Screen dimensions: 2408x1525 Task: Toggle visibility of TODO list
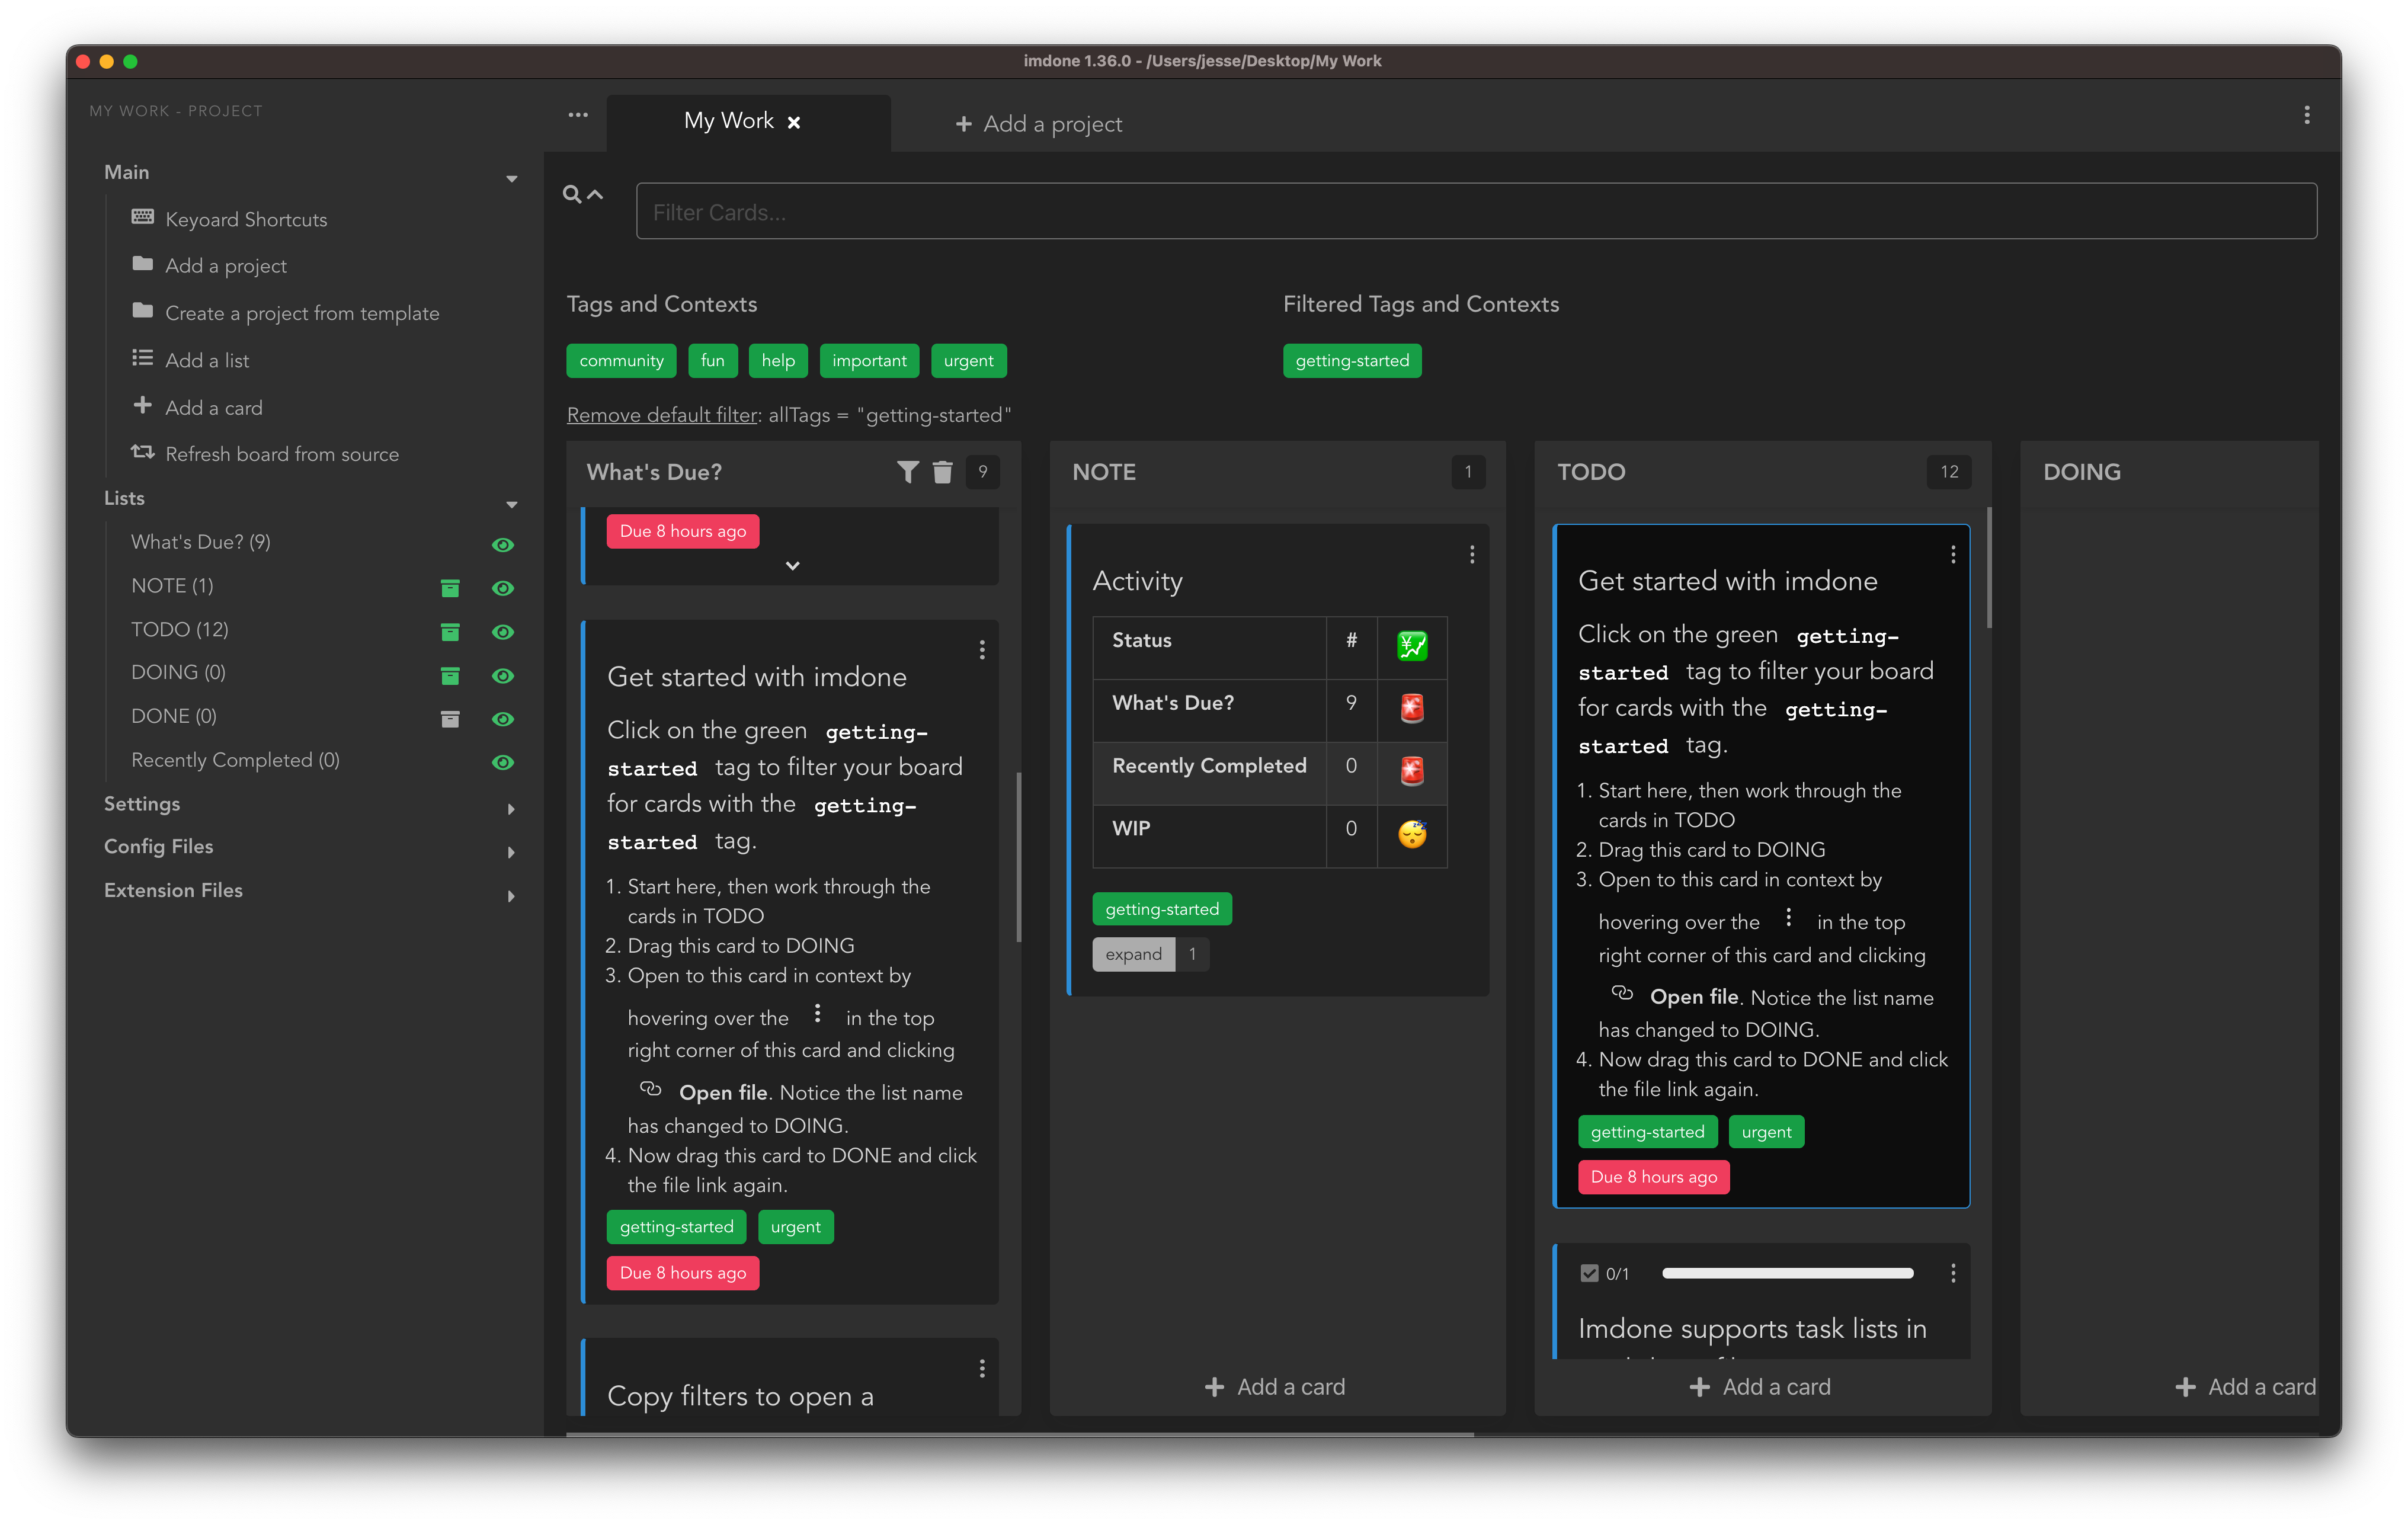click(x=503, y=632)
